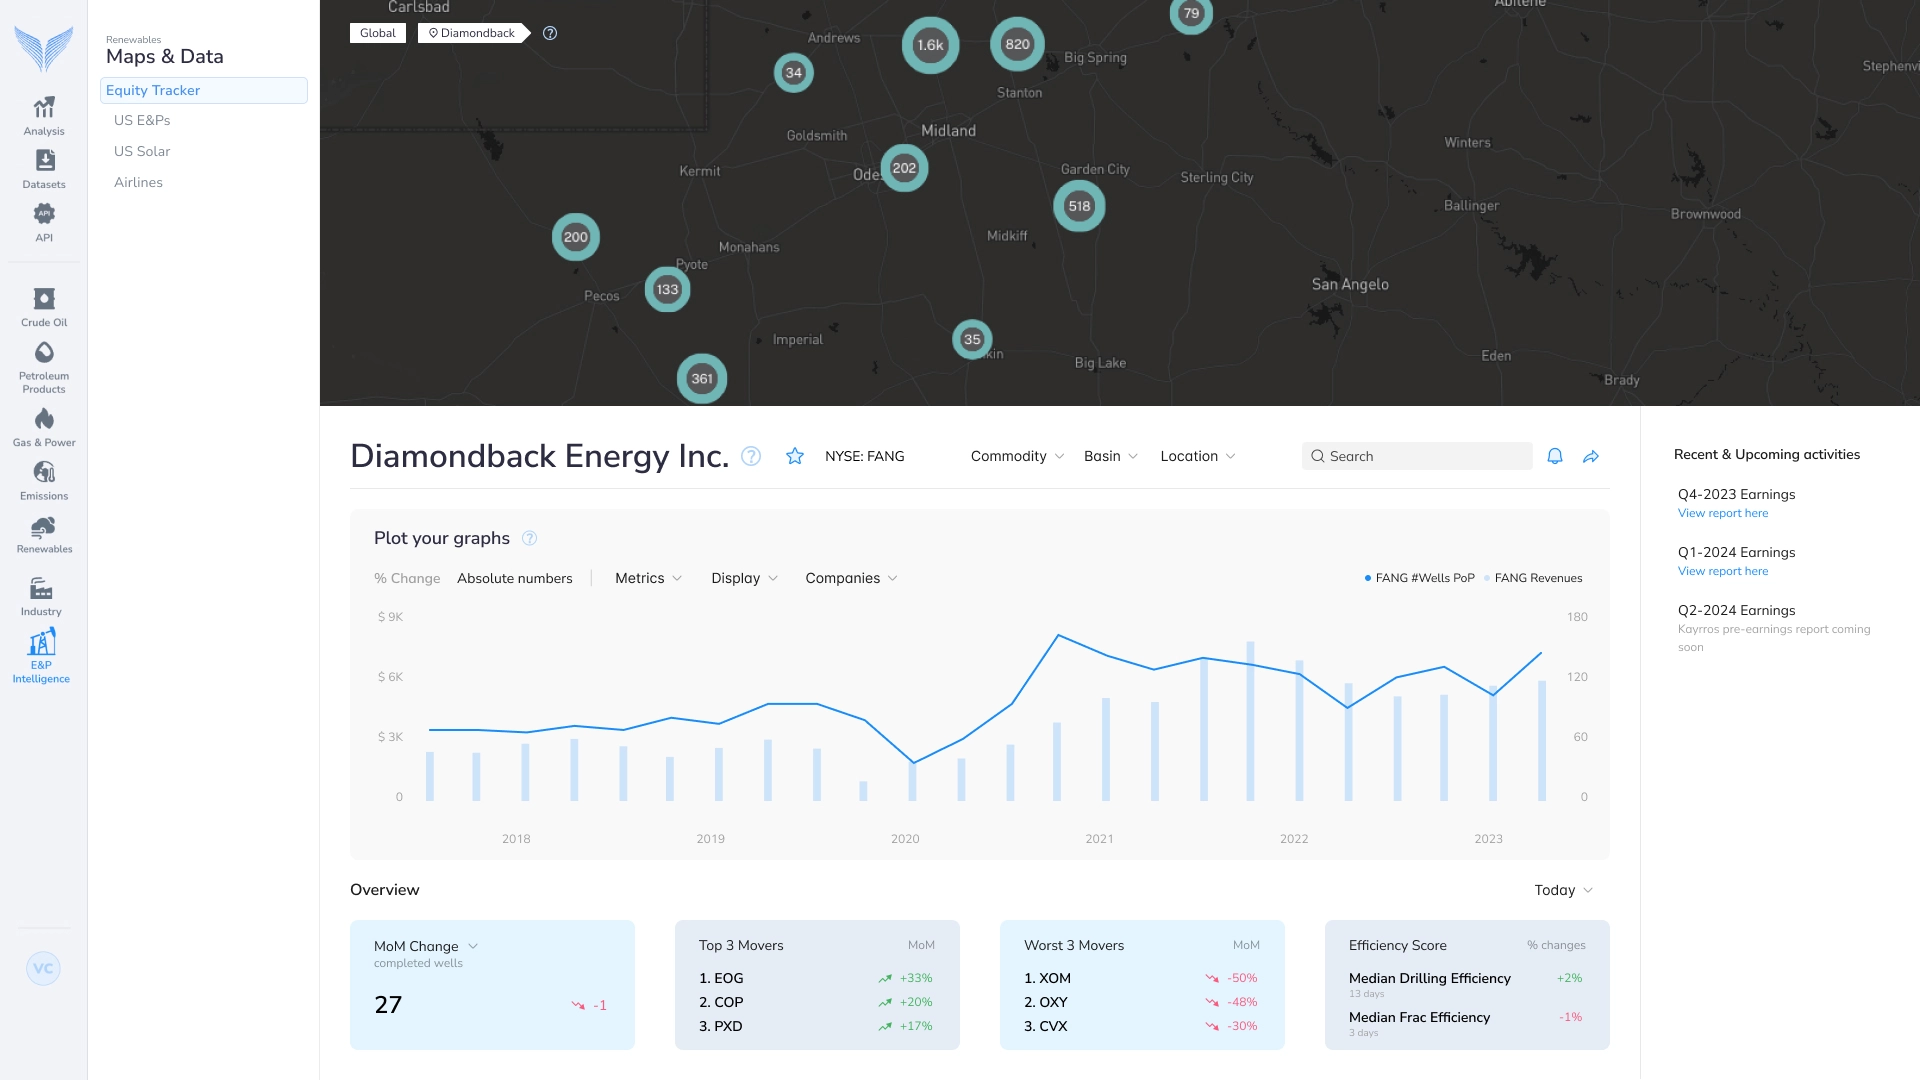
Task: Click the 133 cluster near Pyote
Action: coord(667,289)
